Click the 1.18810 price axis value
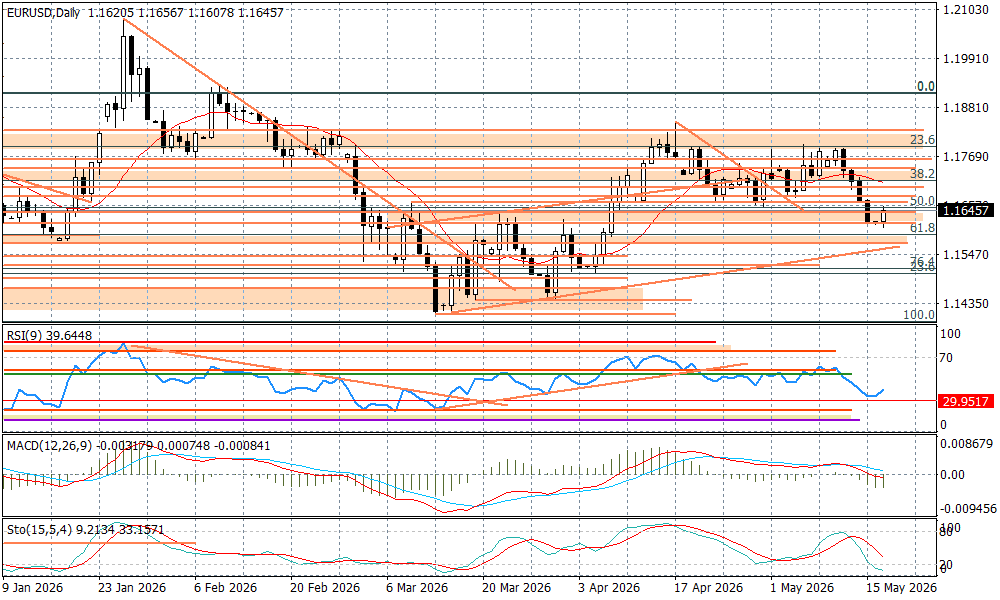 coord(966,108)
